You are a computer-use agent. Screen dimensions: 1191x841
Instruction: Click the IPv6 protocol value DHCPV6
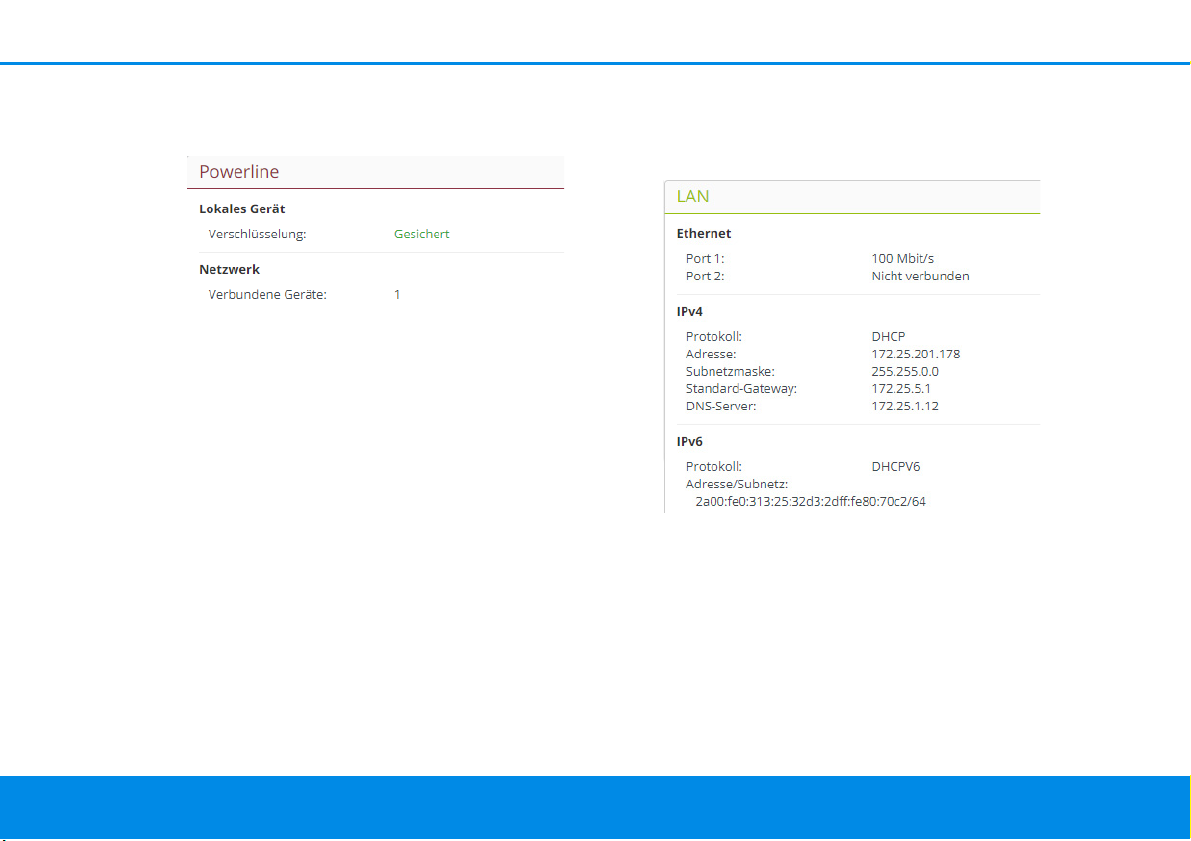[x=896, y=466]
